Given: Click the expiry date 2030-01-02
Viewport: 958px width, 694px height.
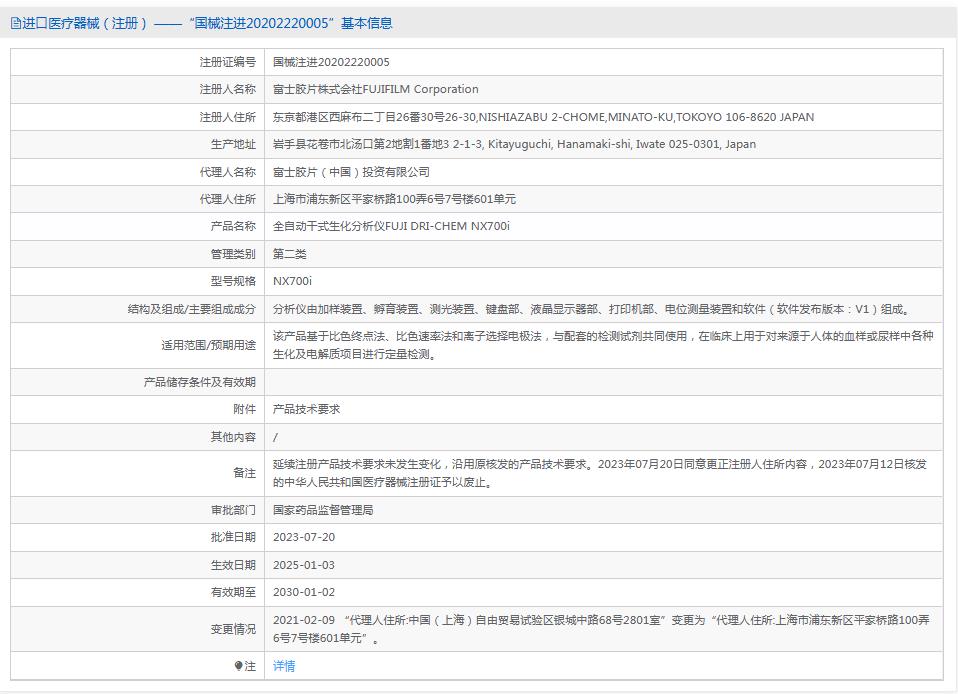Looking at the screenshot, I should 304,592.
